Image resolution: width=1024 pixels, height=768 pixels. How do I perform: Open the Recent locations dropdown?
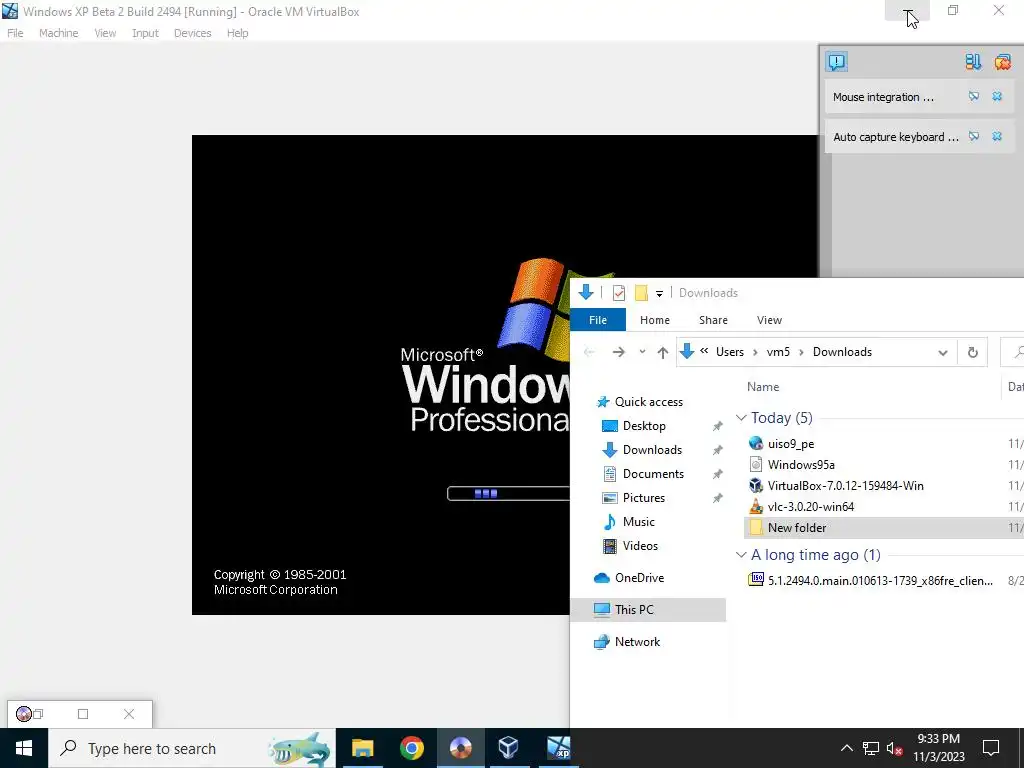click(x=642, y=352)
